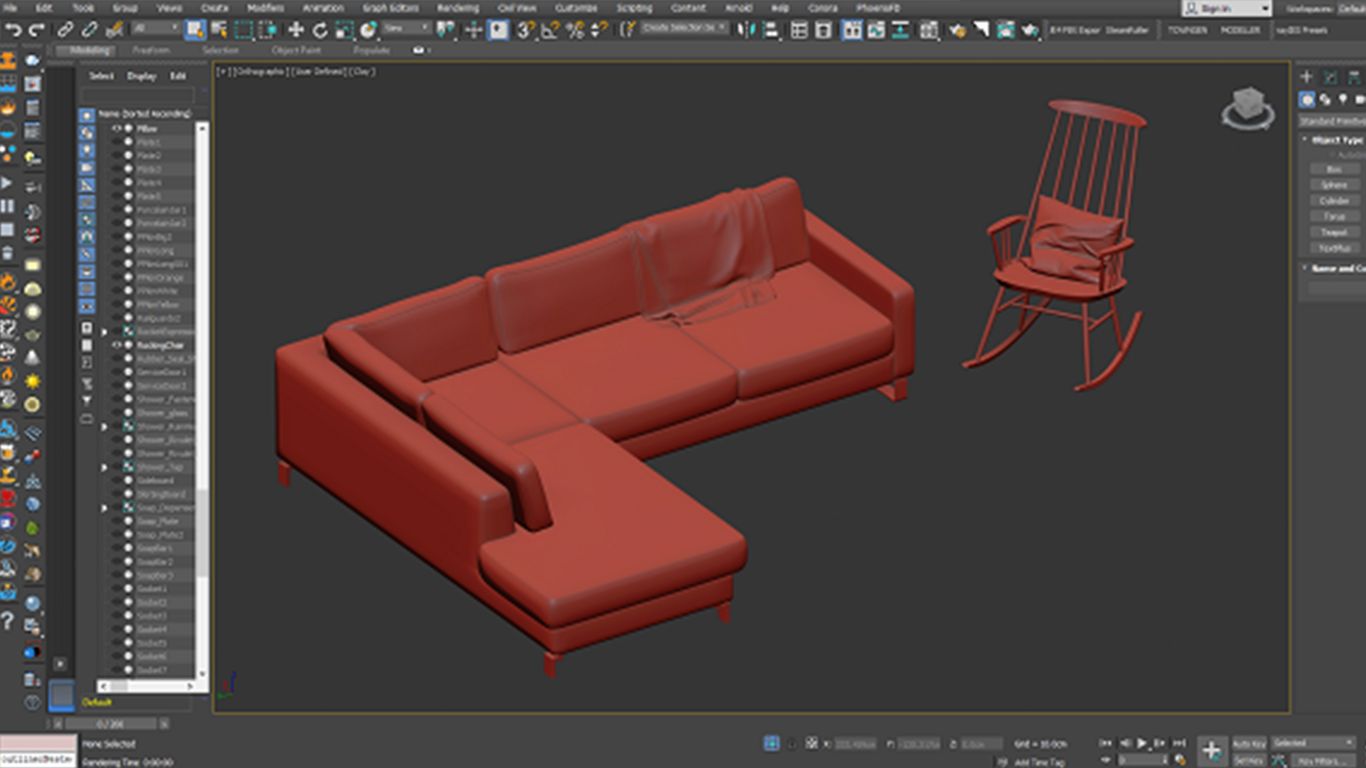Viewport: 1366px width, 768px height.
Task: Click the Lights category icon in Create panel
Action: click(1343, 99)
